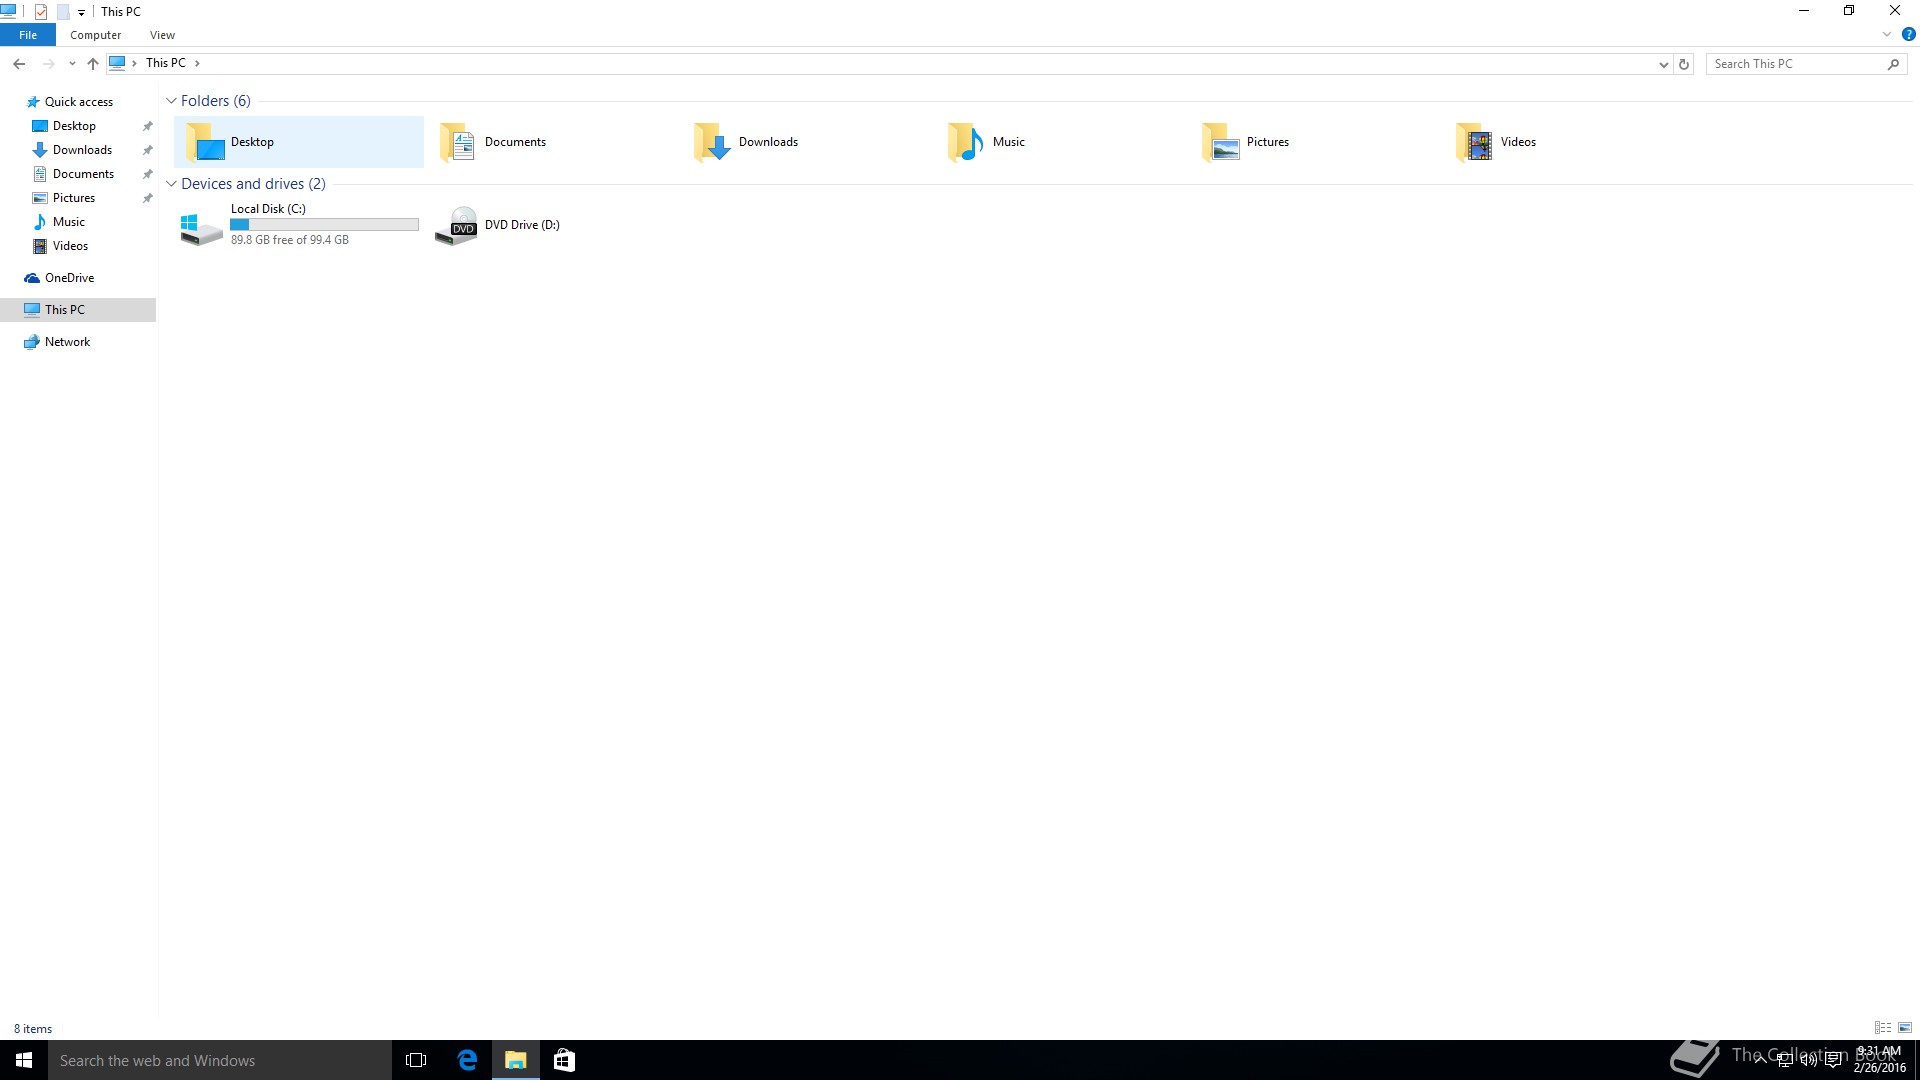The width and height of the screenshot is (1920, 1080).
Task: Click the search magnifier icon
Action: [x=1893, y=64]
